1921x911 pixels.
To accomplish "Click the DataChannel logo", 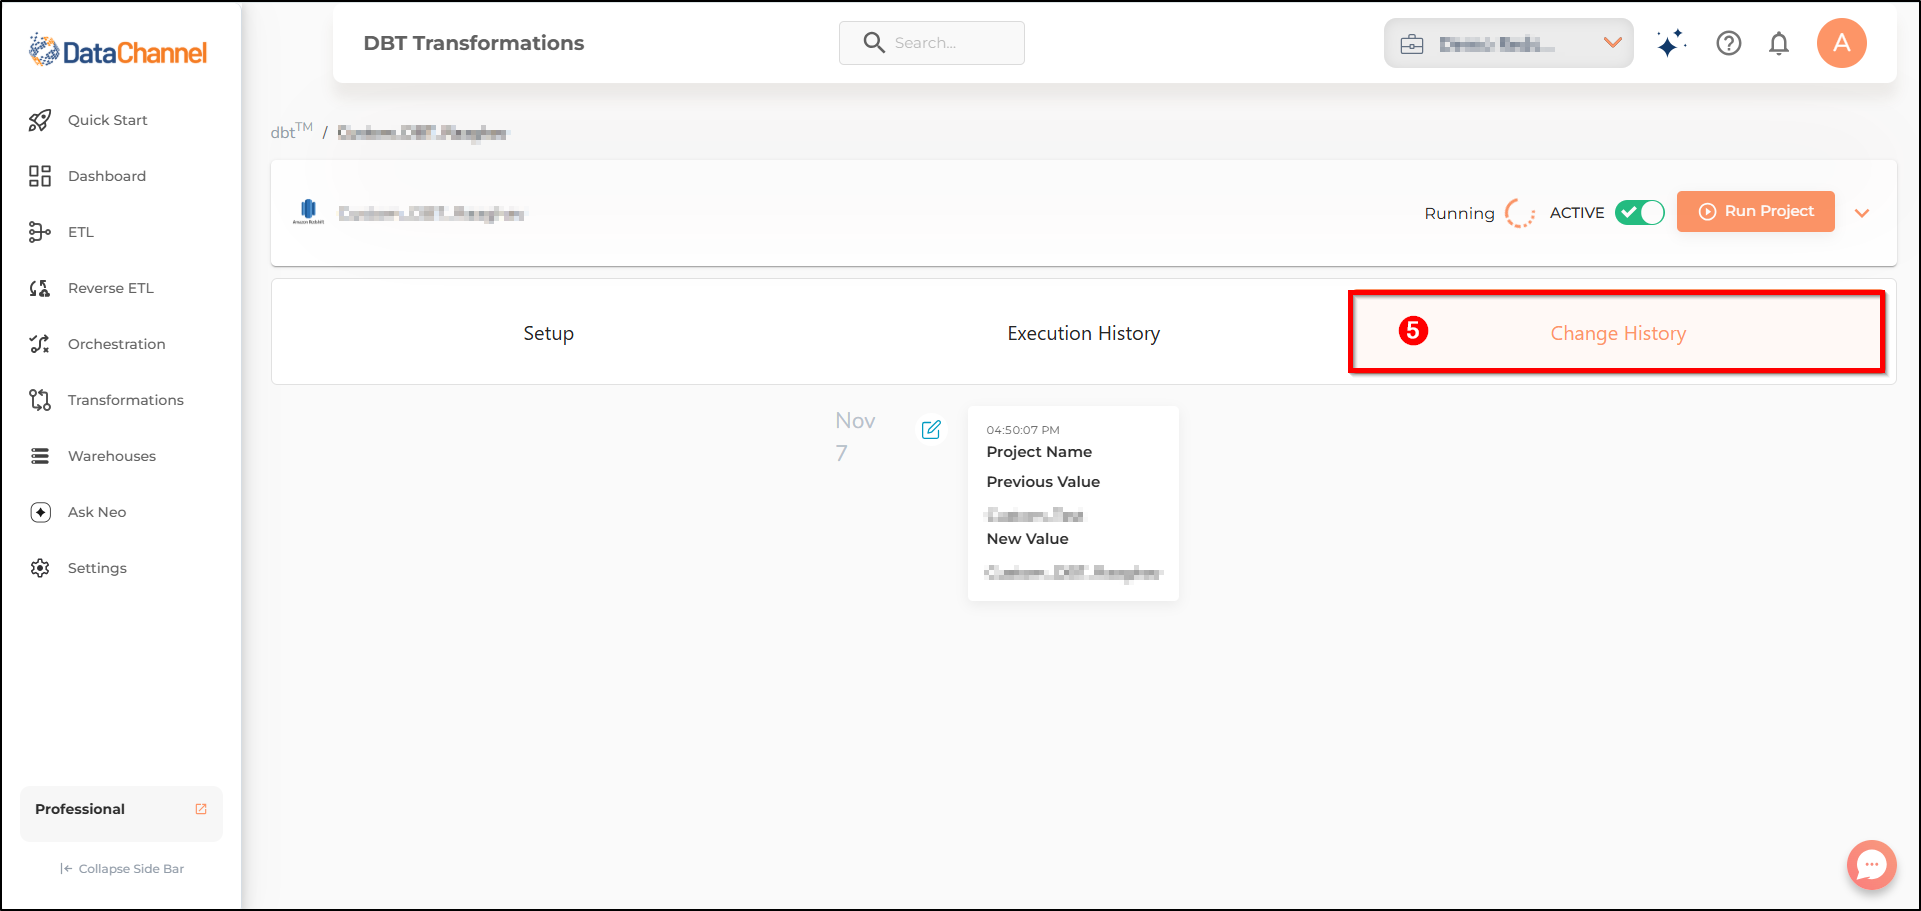I will [x=118, y=50].
